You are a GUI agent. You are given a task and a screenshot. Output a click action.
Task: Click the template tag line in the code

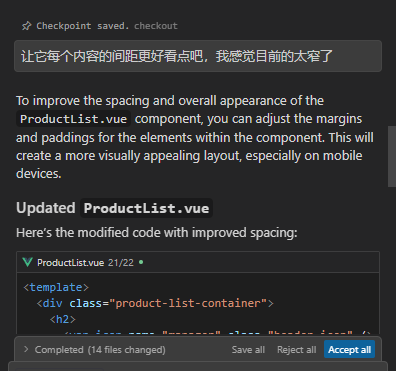tap(56, 287)
